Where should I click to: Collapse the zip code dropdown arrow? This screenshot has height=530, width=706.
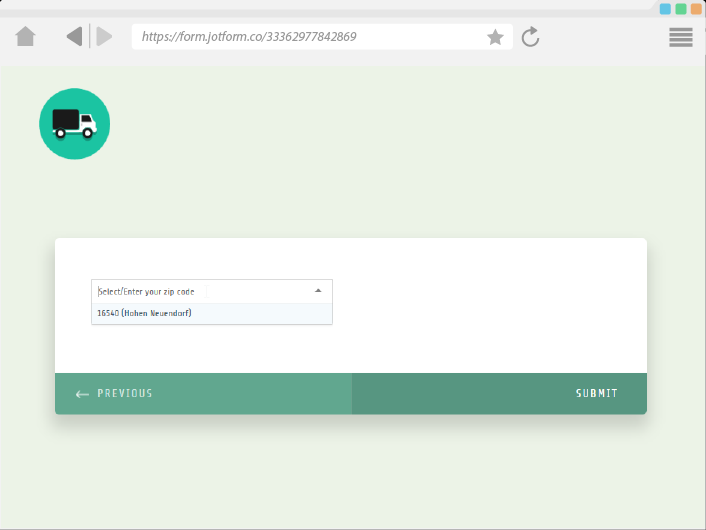318,291
